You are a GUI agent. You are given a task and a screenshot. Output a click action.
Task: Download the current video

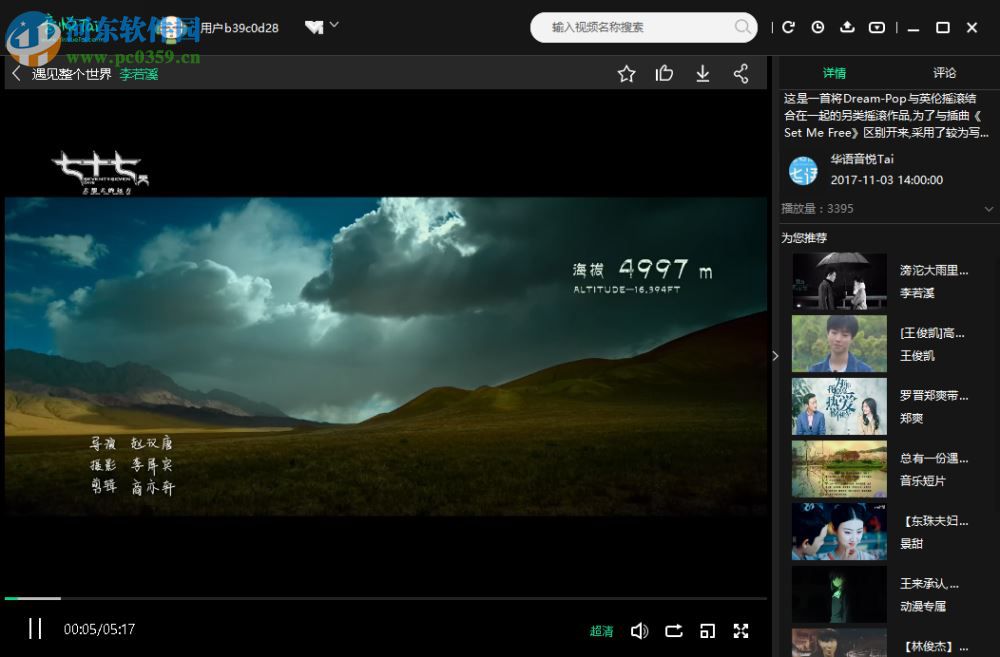coord(703,73)
